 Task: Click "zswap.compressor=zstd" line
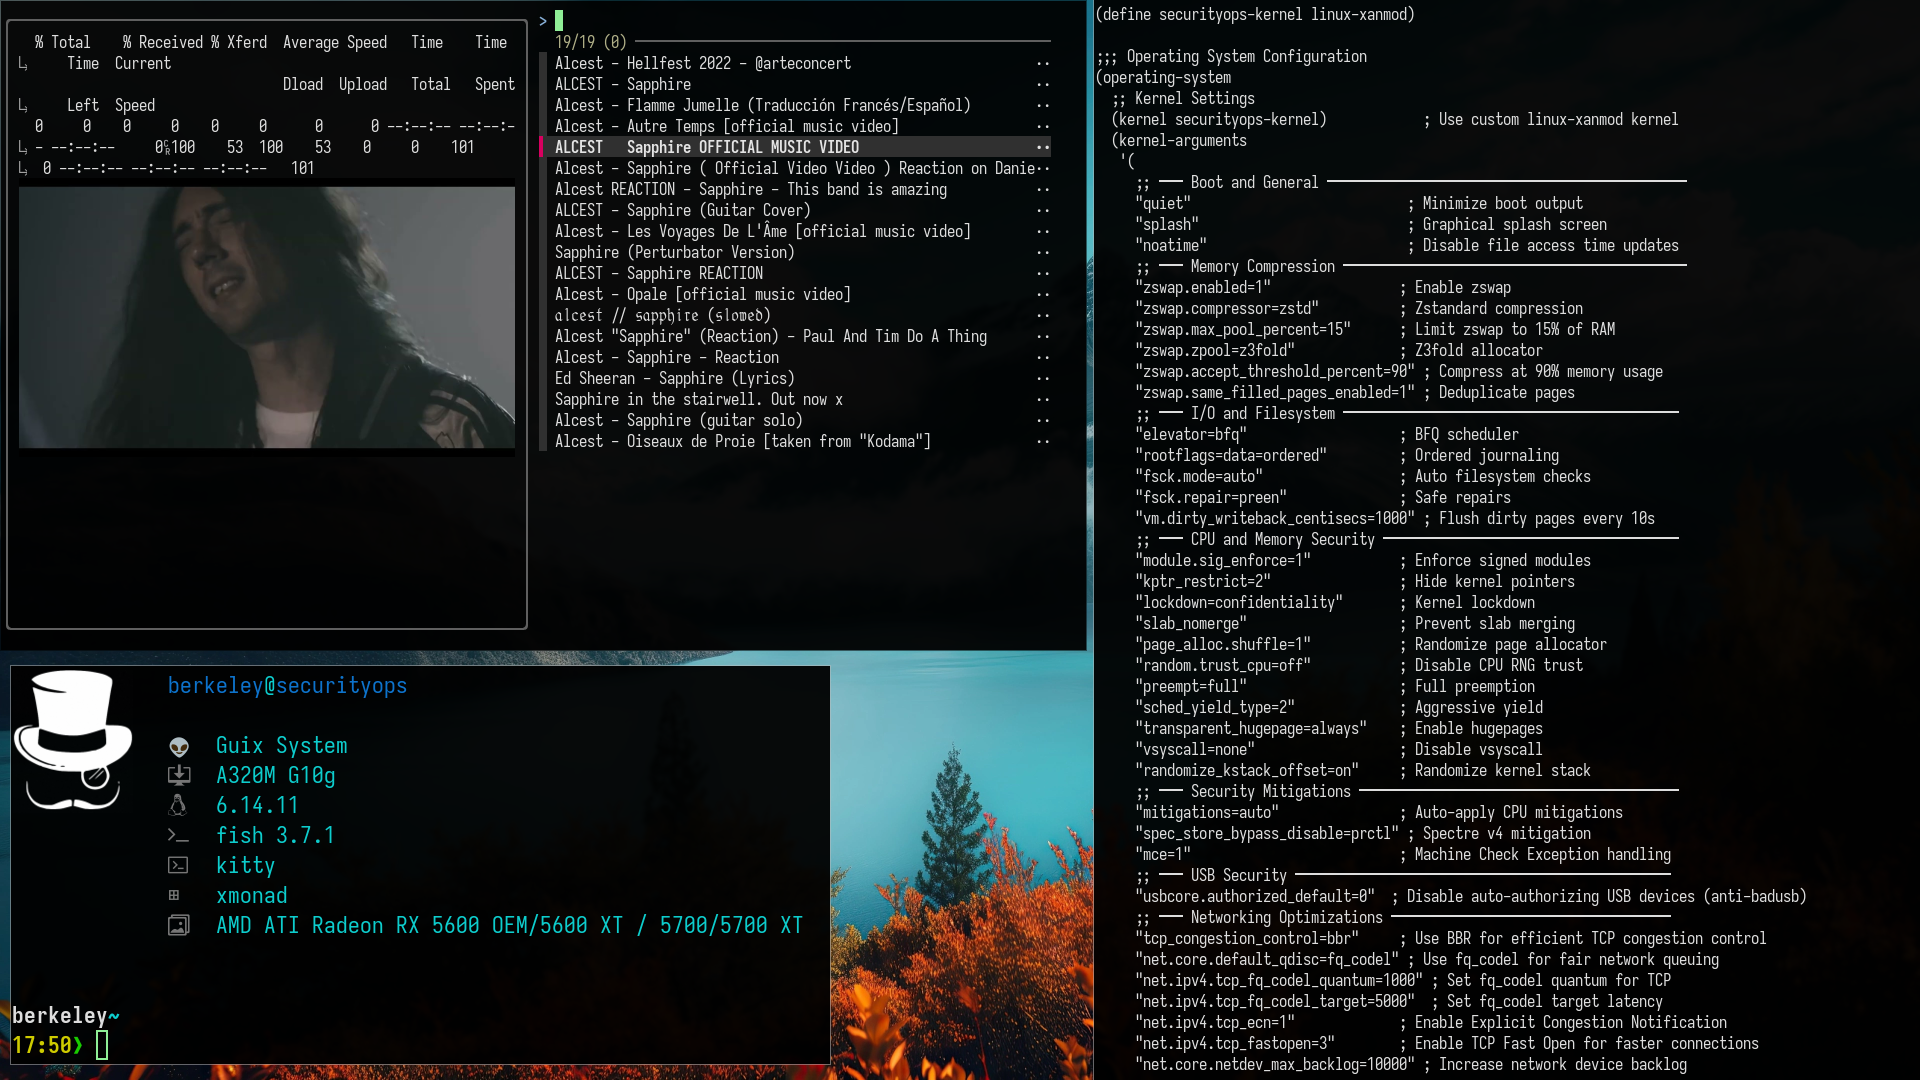point(1227,308)
